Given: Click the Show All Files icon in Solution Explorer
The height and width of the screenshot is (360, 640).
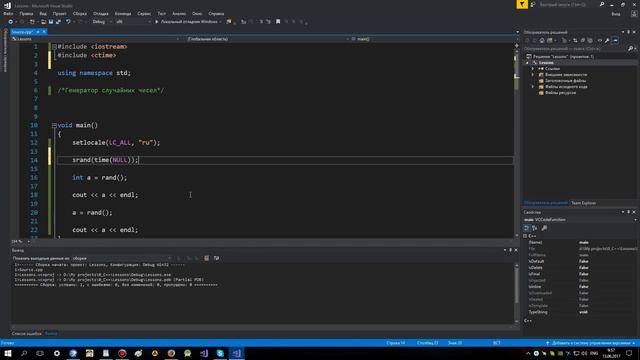Looking at the screenshot, I should [590, 40].
